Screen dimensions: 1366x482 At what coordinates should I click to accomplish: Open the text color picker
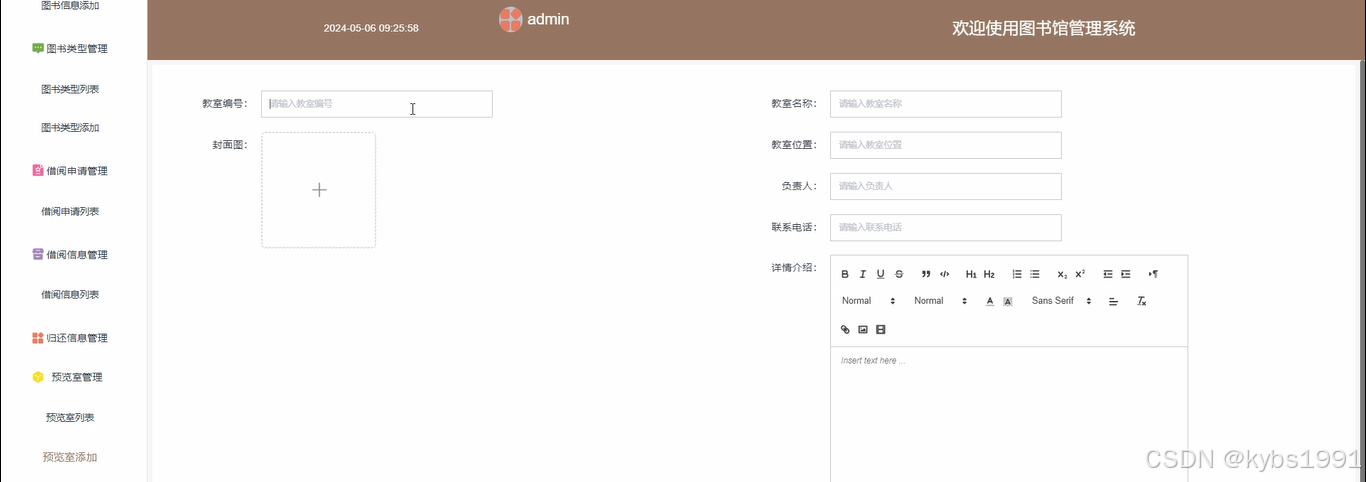pos(990,301)
